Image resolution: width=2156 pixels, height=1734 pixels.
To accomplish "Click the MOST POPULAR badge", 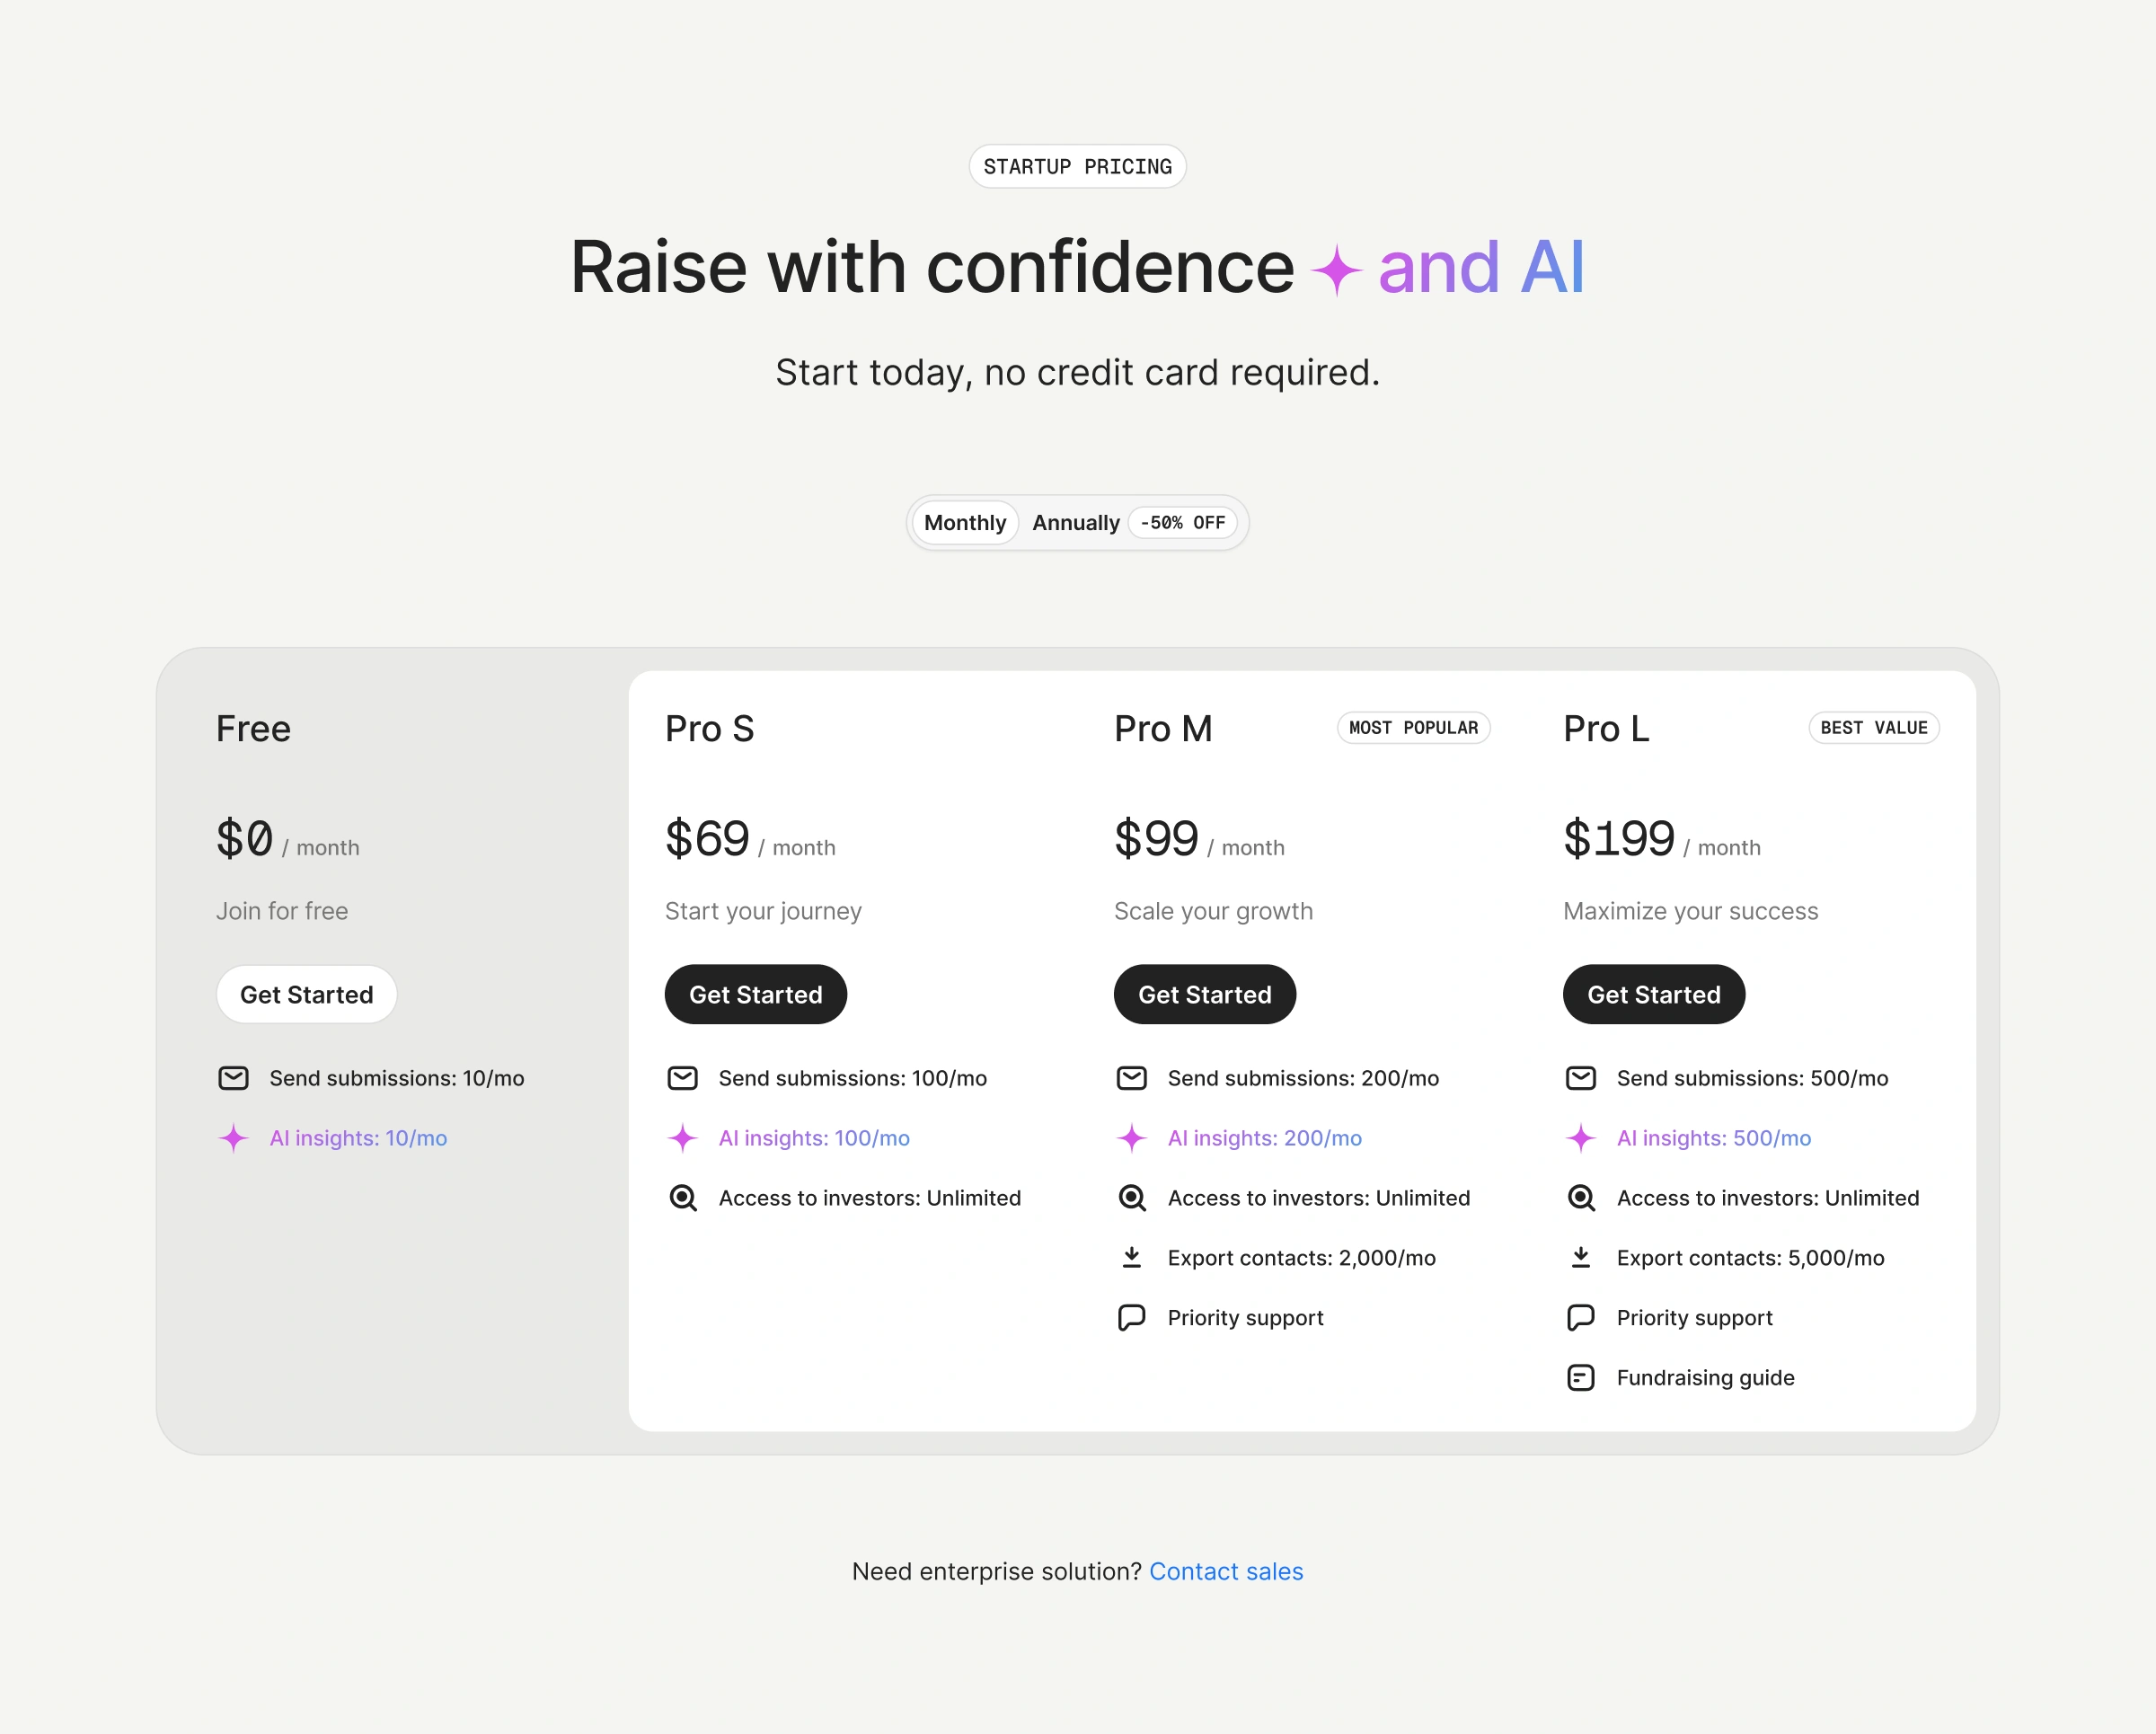I will coord(1414,728).
